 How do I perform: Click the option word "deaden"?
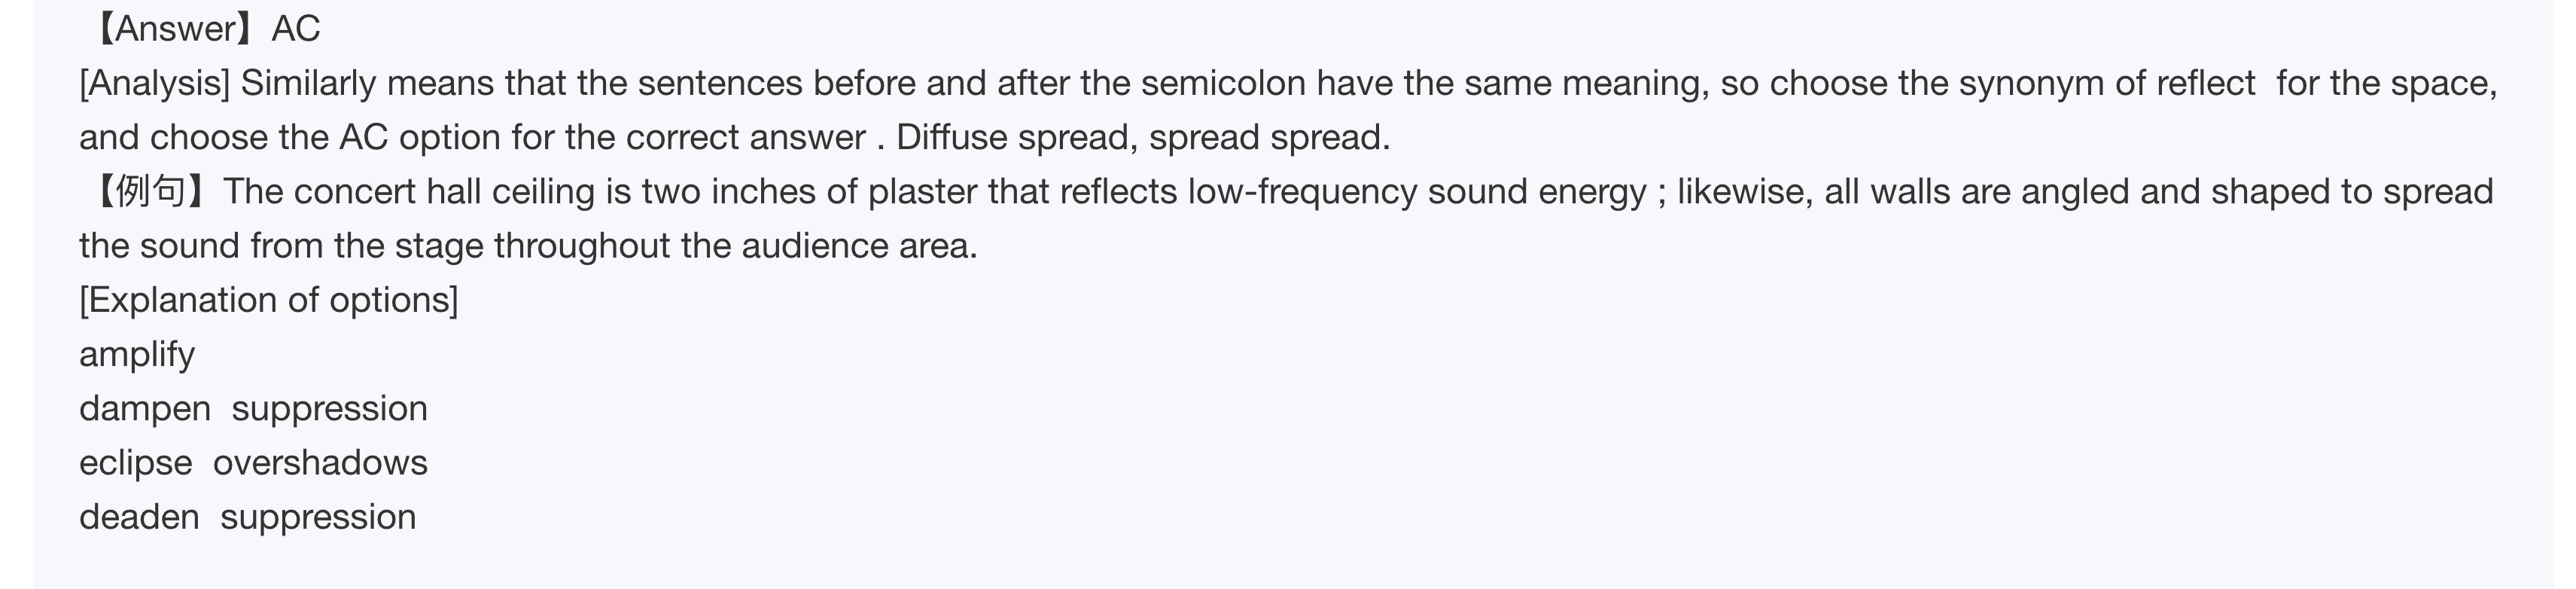pos(139,517)
